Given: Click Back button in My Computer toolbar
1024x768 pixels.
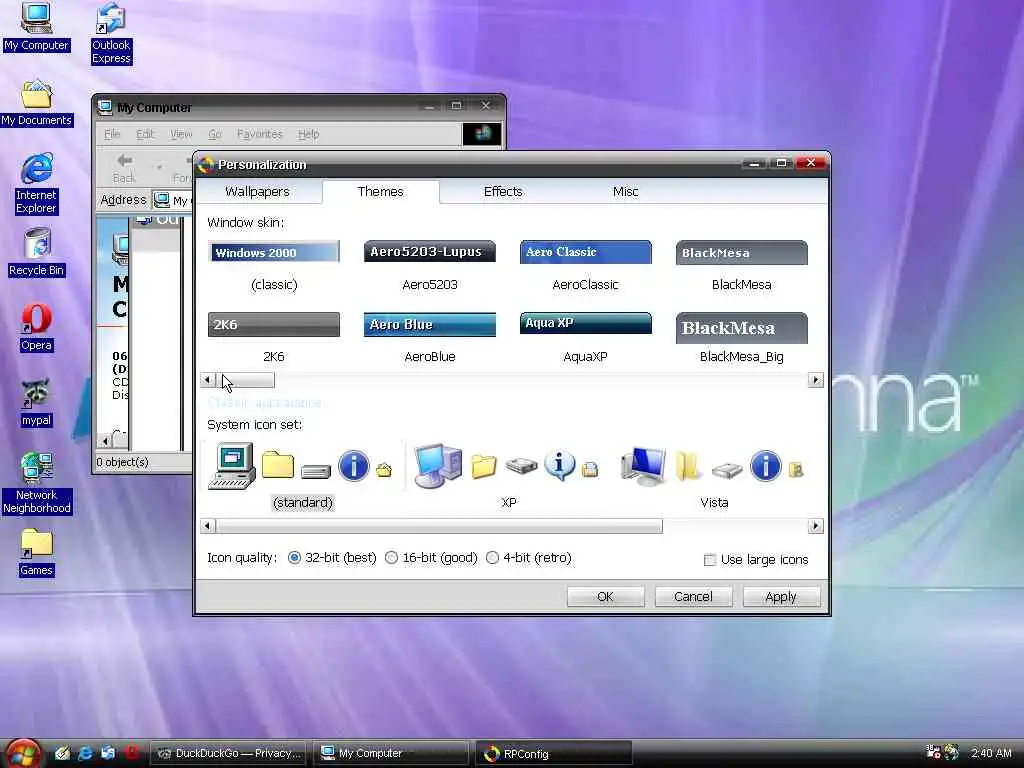Looking at the screenshot, I should pyautogui.click(x=124, y=168).
